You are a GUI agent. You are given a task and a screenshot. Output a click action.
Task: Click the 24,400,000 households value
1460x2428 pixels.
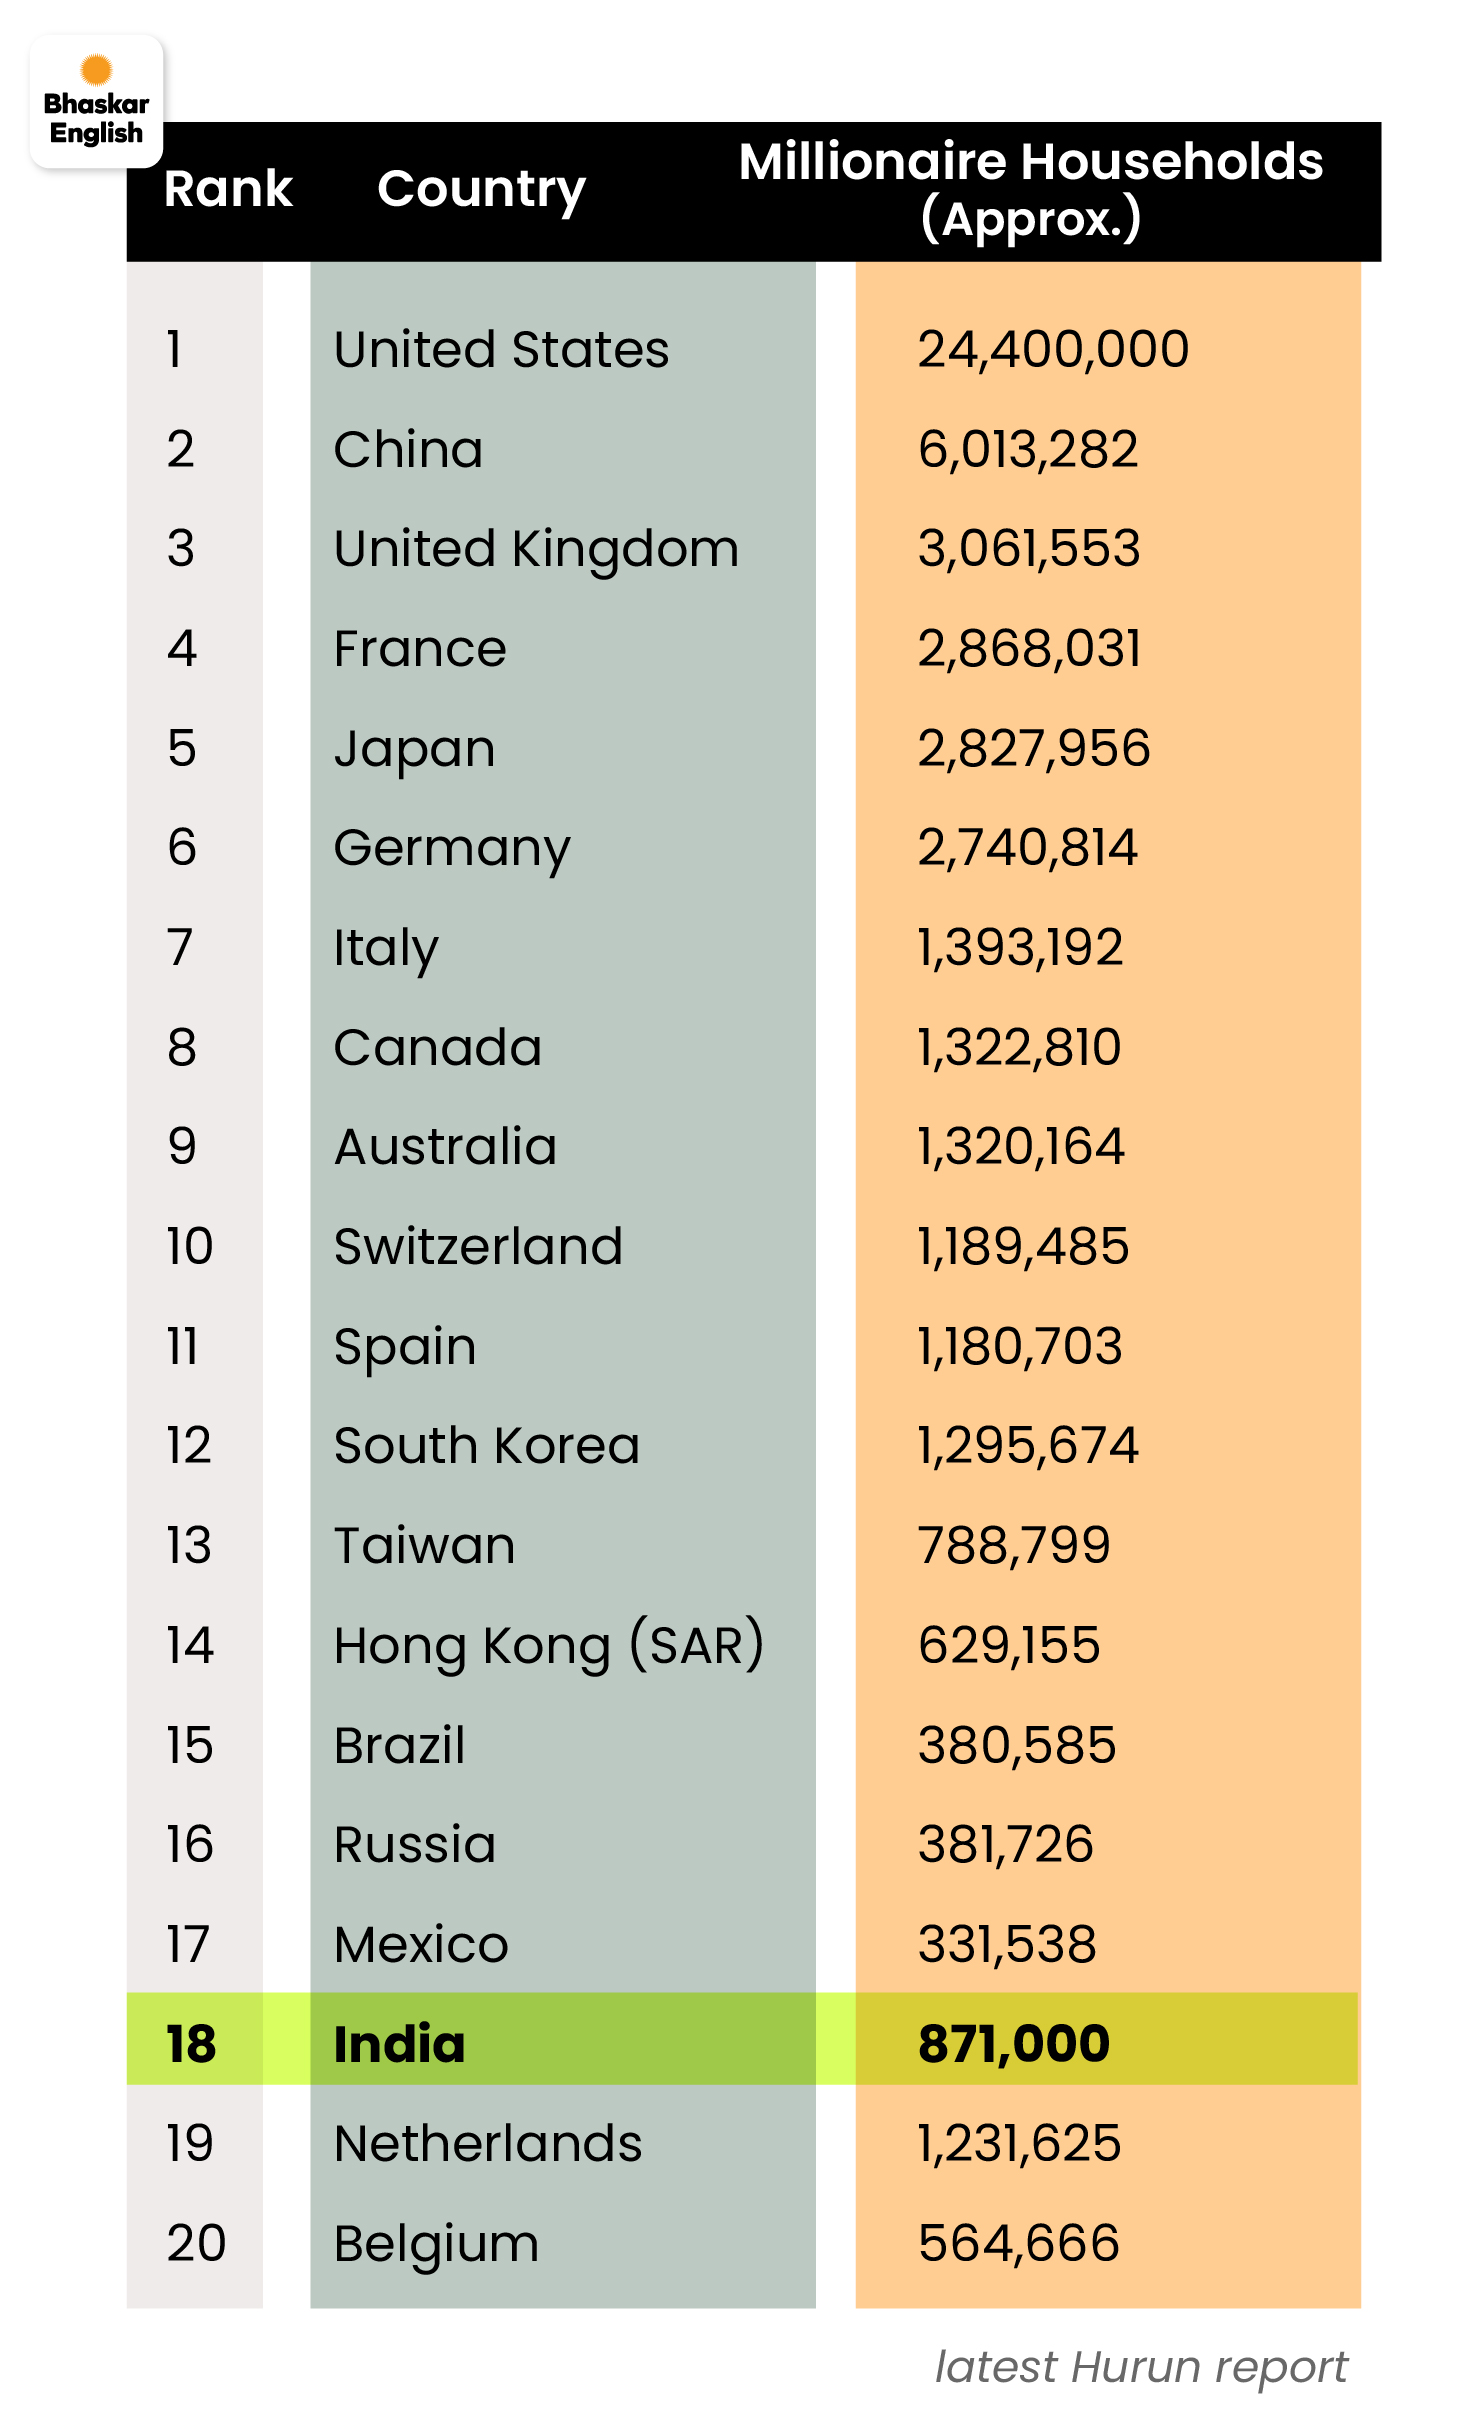(x=1053, y=350)
